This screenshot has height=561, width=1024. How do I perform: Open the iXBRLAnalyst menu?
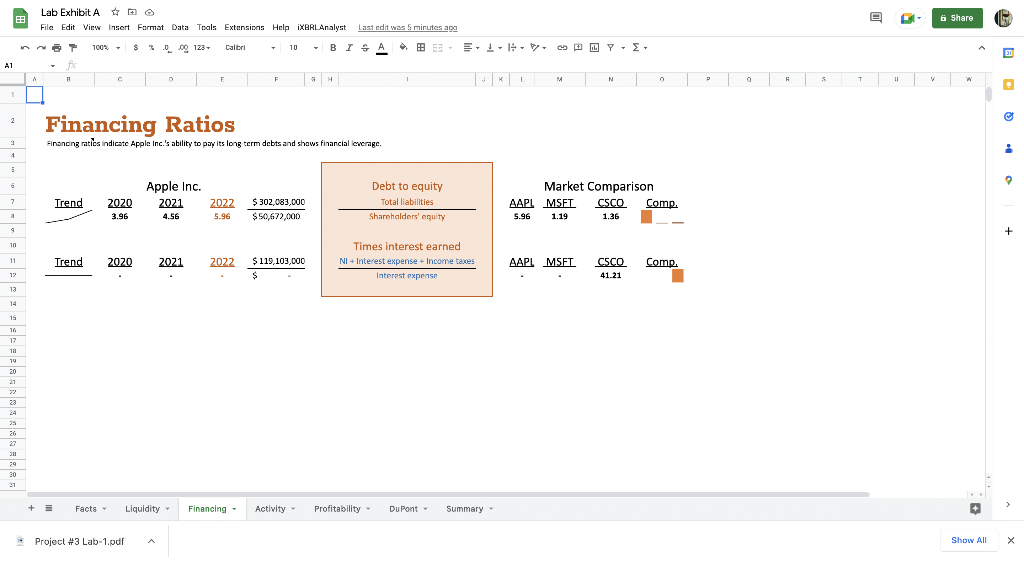(x=321, y=27)
